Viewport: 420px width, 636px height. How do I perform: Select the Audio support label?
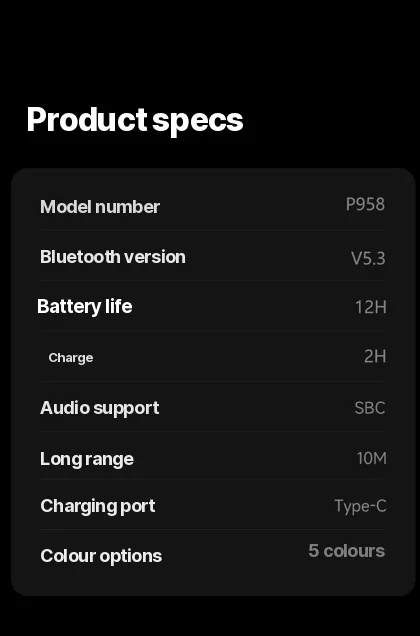[99, 408]
